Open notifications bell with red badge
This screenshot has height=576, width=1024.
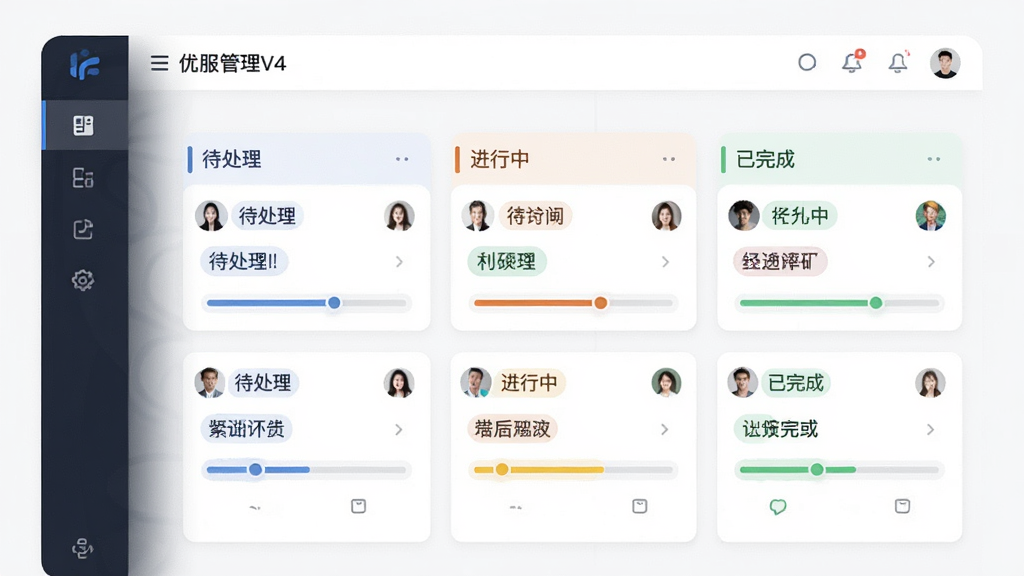point(852,62)
